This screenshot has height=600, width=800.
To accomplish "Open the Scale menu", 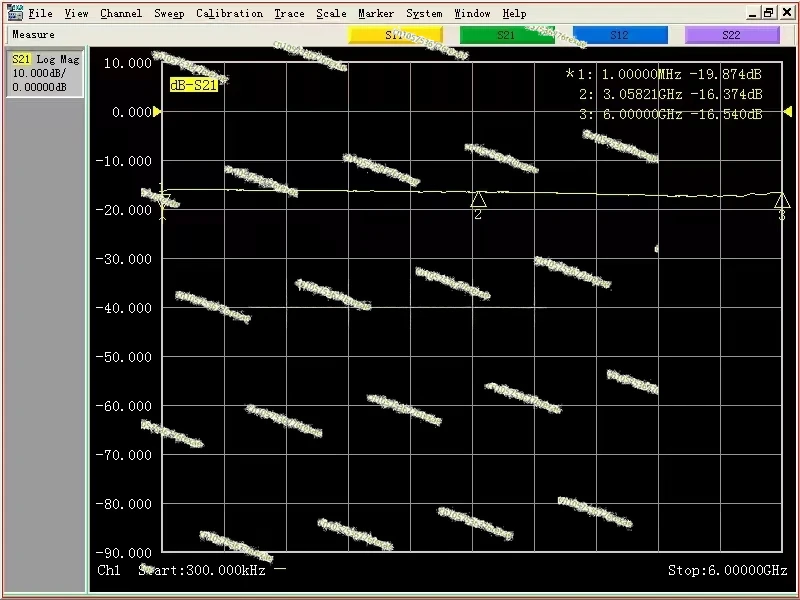I will [331, 14].
